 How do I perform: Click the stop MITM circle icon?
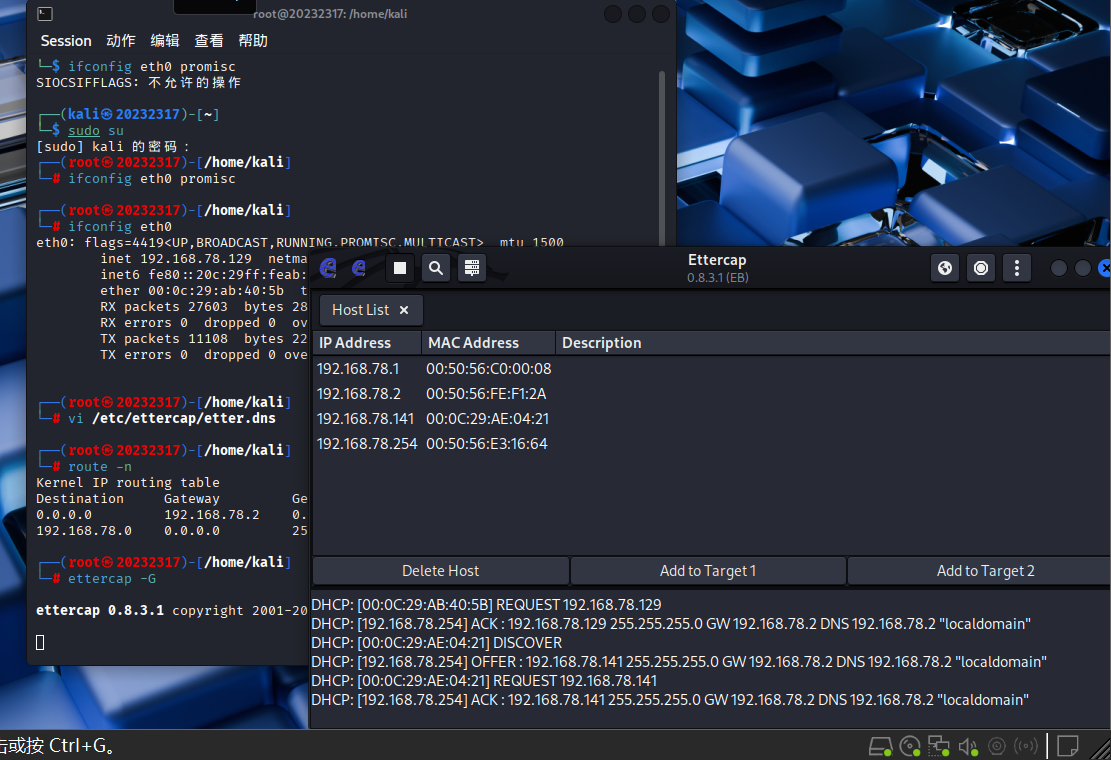coord(981,268)
